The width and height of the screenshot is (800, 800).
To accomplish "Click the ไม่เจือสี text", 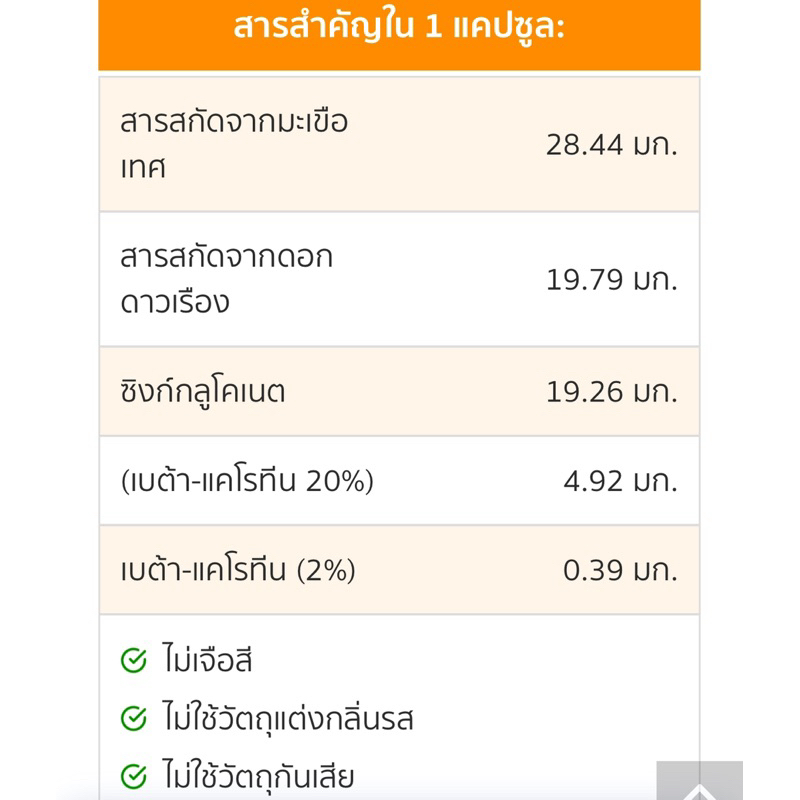I will [x=207, y=660].
